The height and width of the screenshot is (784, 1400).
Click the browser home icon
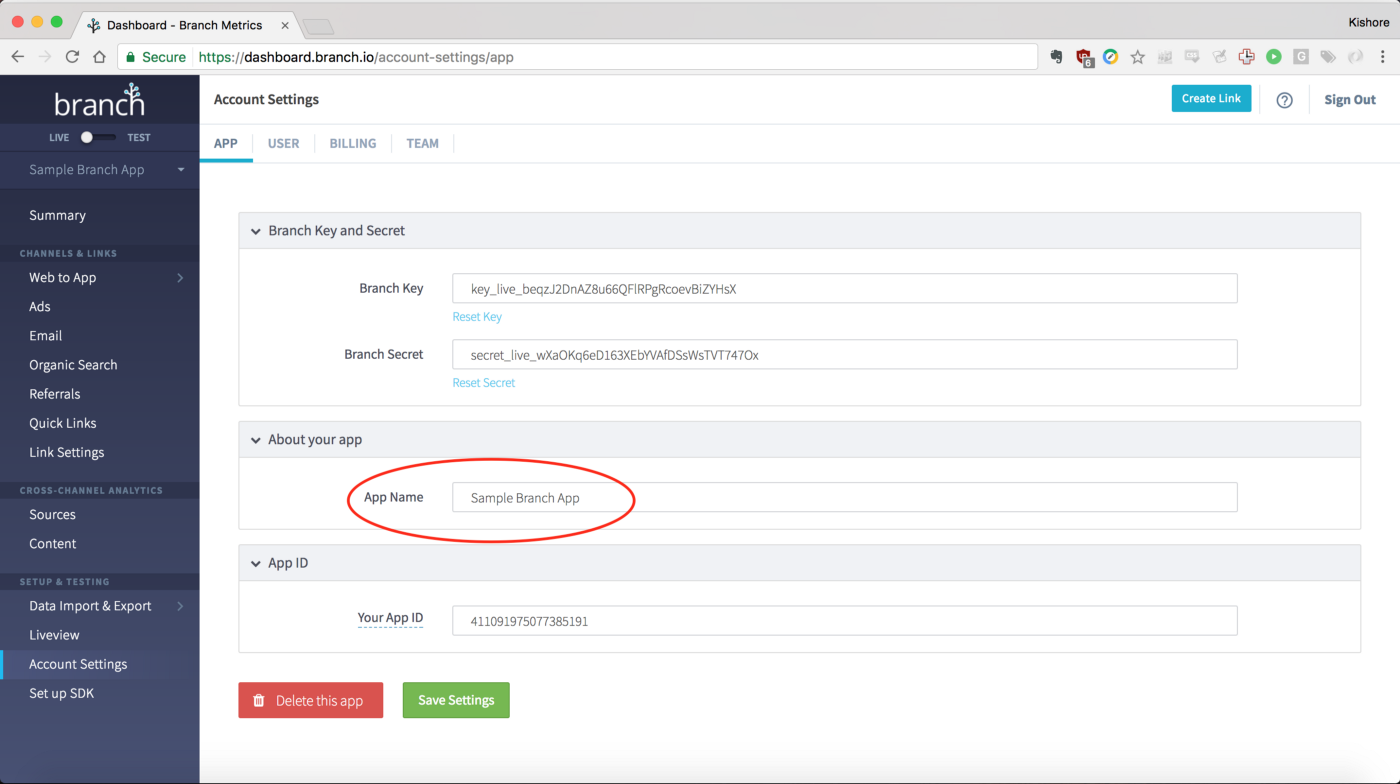point(99,57)
